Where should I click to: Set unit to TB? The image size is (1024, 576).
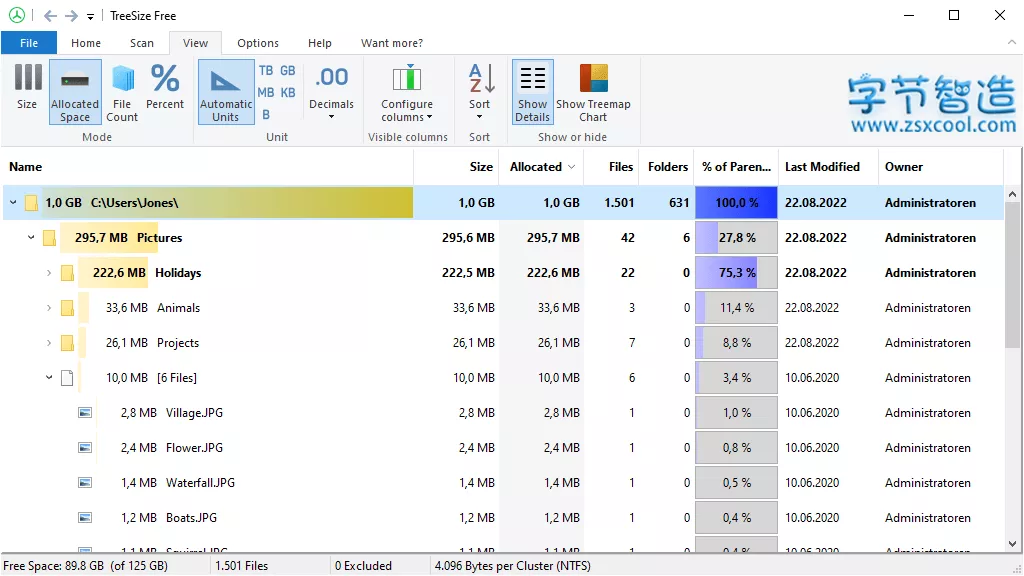[x=266, y=71]
